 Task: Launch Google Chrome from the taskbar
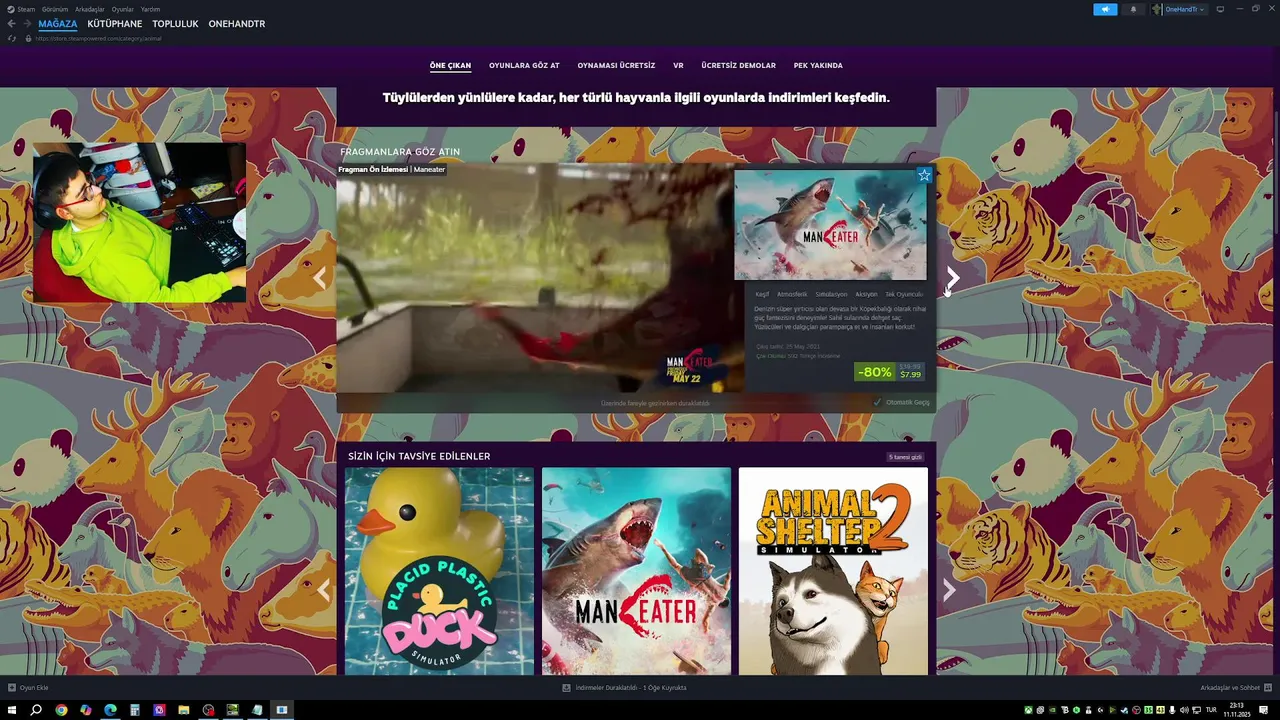coord(61,710)
